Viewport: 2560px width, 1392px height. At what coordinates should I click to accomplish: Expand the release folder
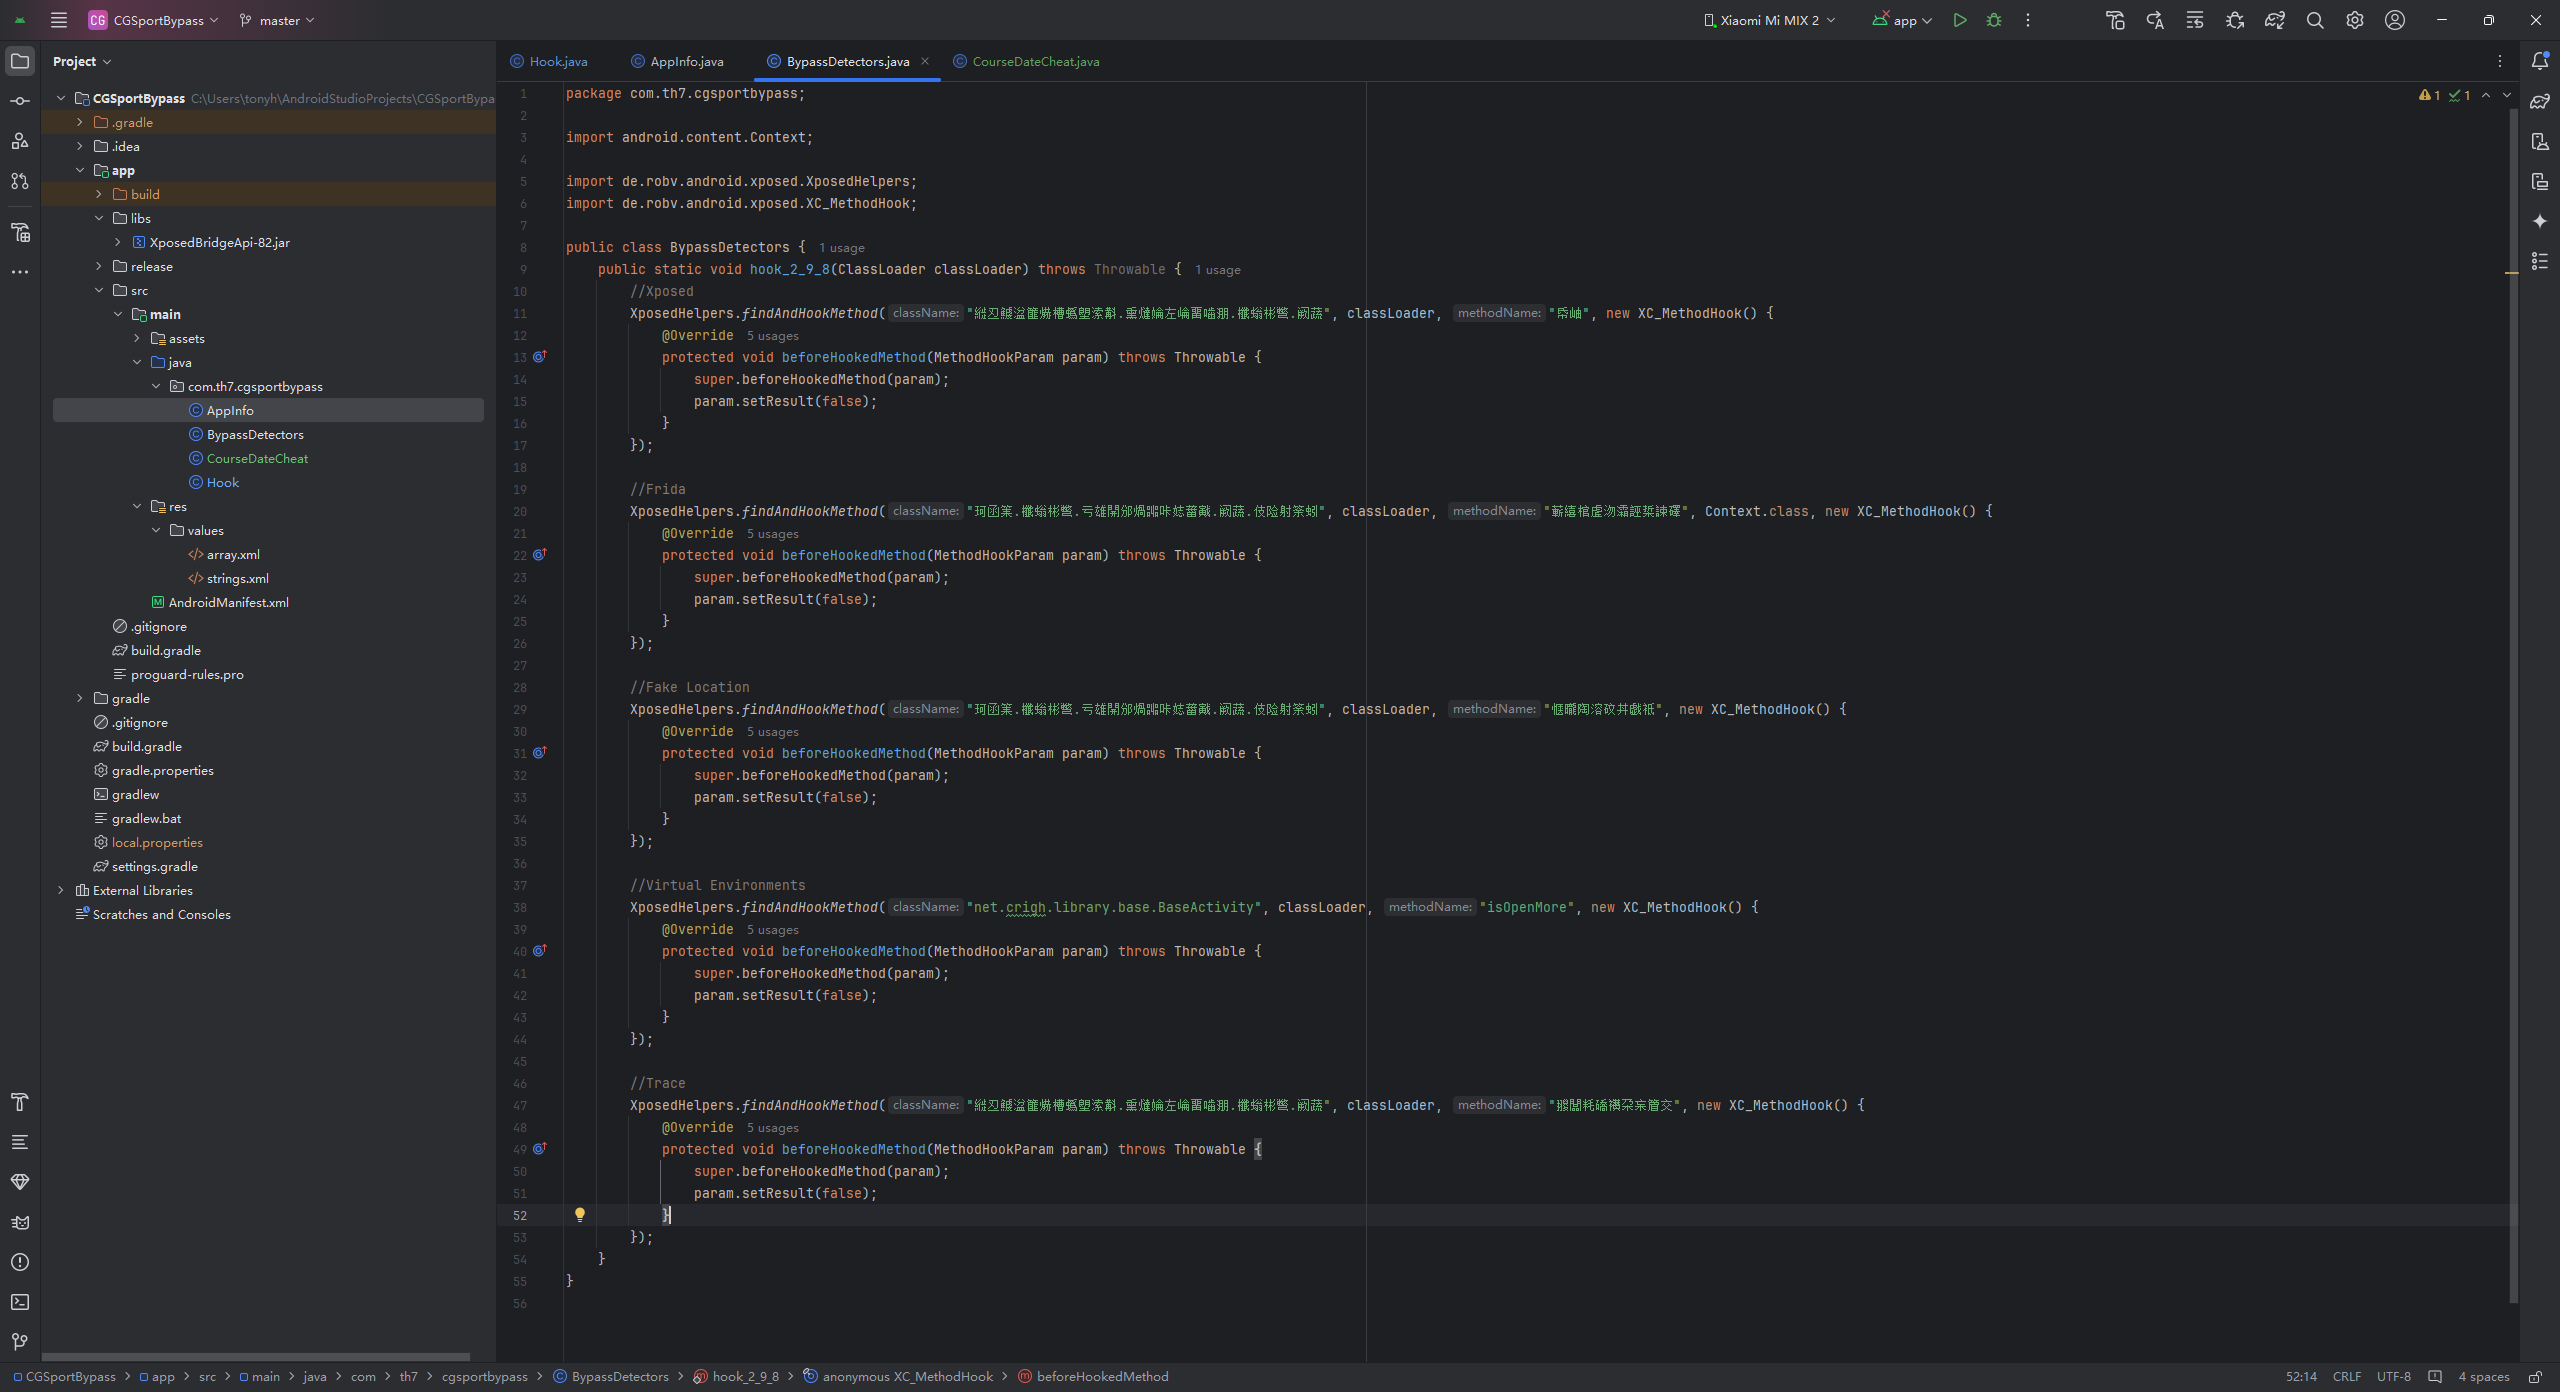pyautogui.click(x=99, y=266)
